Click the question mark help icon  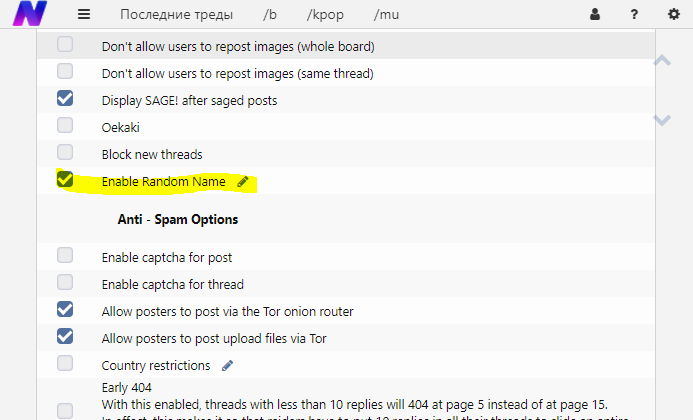click(x=634, y=15)
